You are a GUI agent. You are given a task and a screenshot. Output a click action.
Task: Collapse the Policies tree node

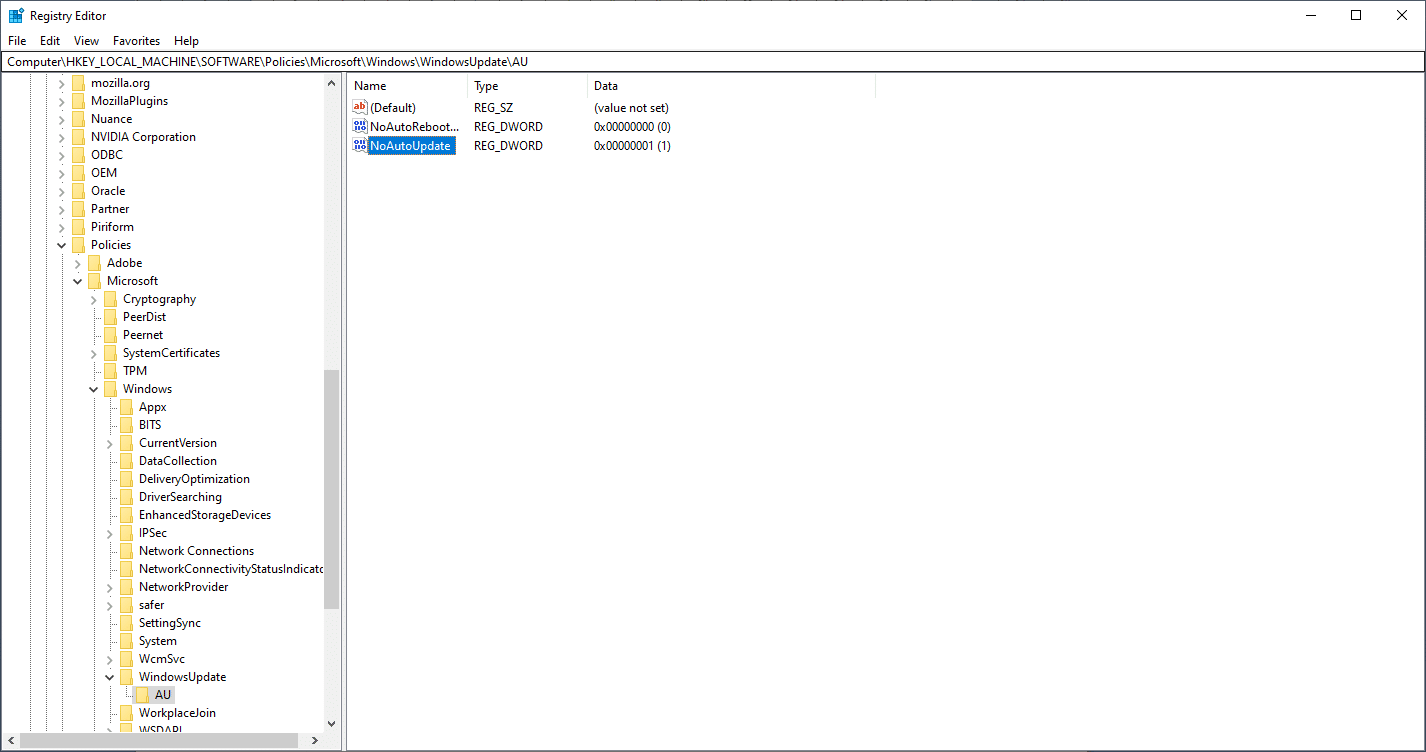point(62,245)
